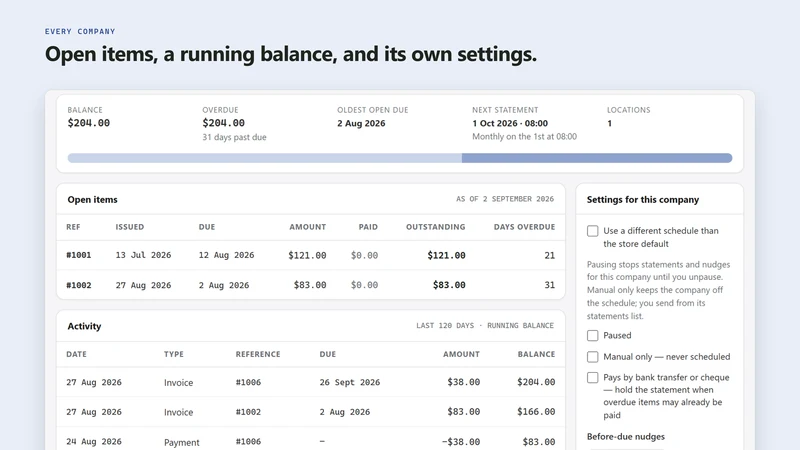This screenshot has width=800, height=450.
Task: Click reference #1002 in Activity table
Action: [248, 412]
